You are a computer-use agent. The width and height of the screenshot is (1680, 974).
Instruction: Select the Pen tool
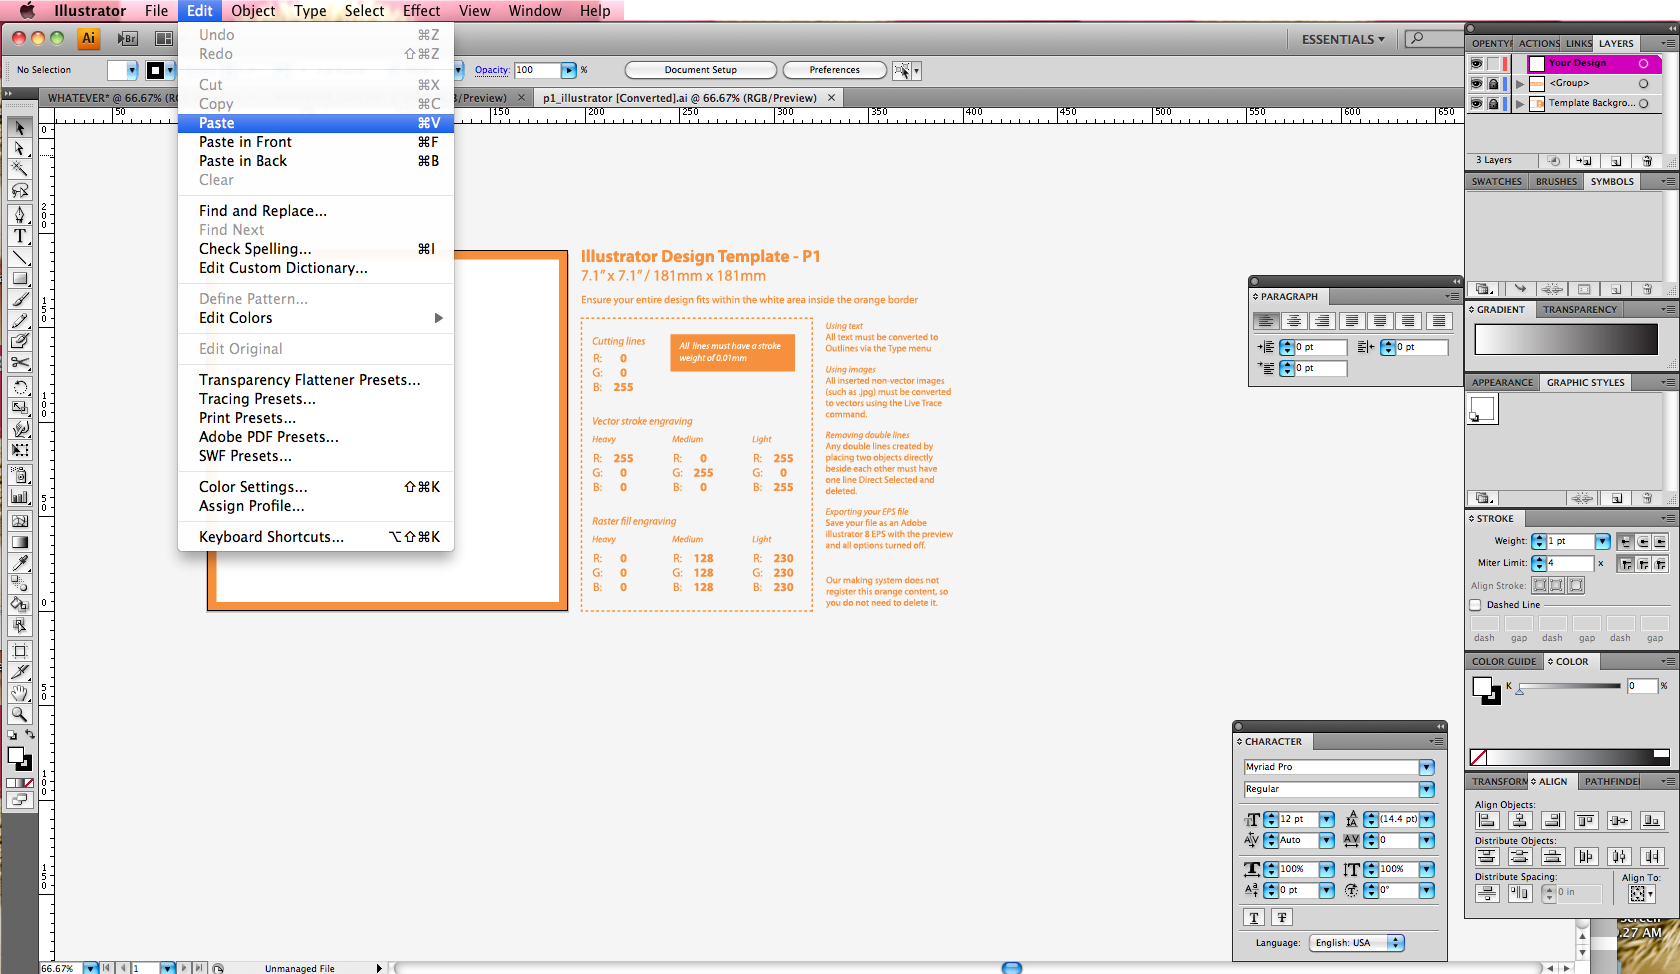19,215
